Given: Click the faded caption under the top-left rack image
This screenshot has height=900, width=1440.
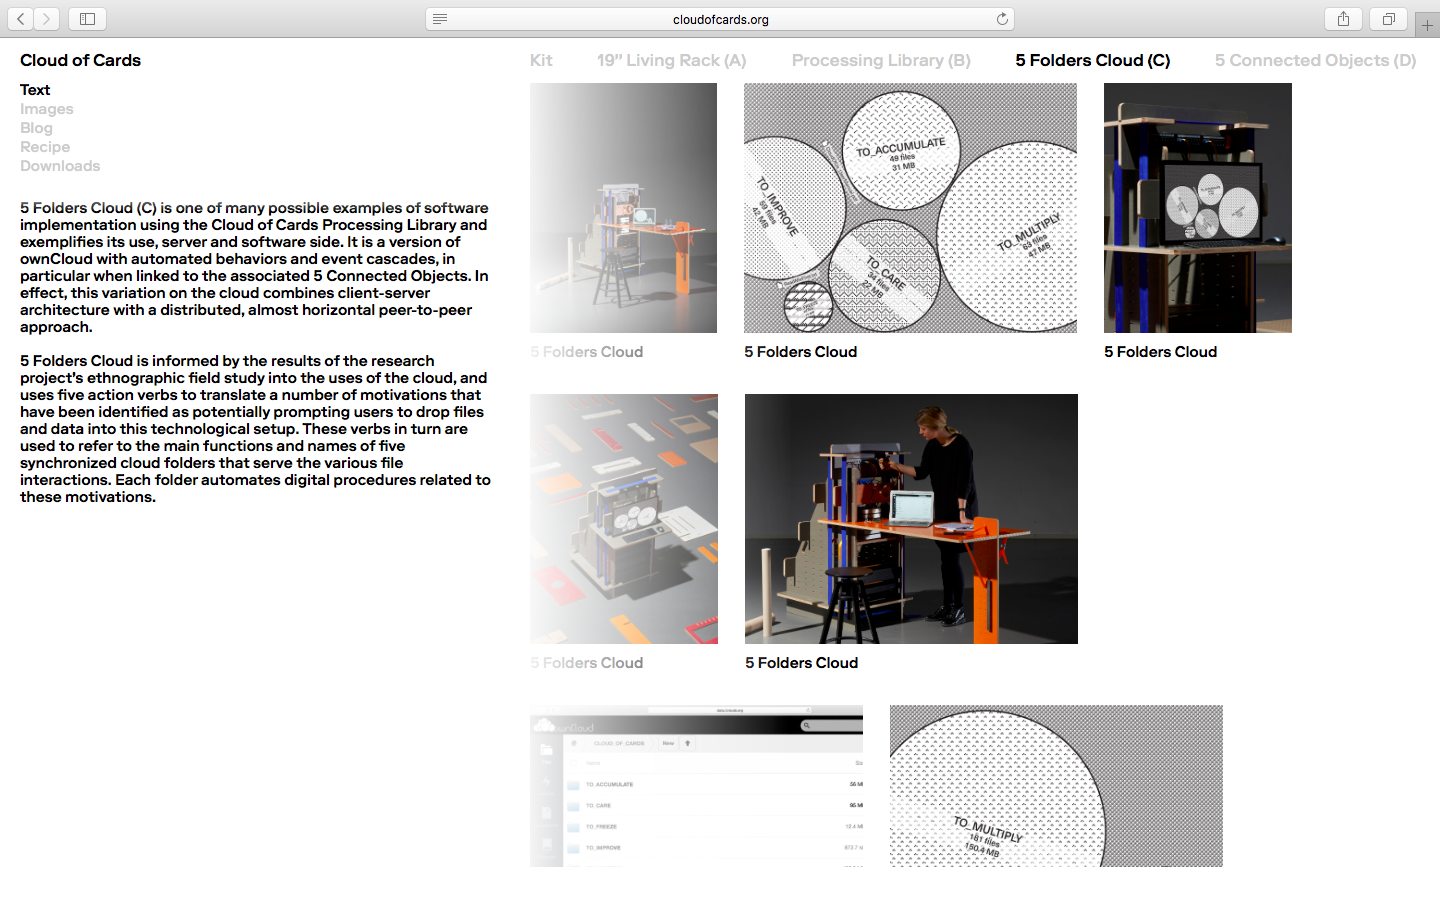Looking at the screenshot, I should [587, 352].
